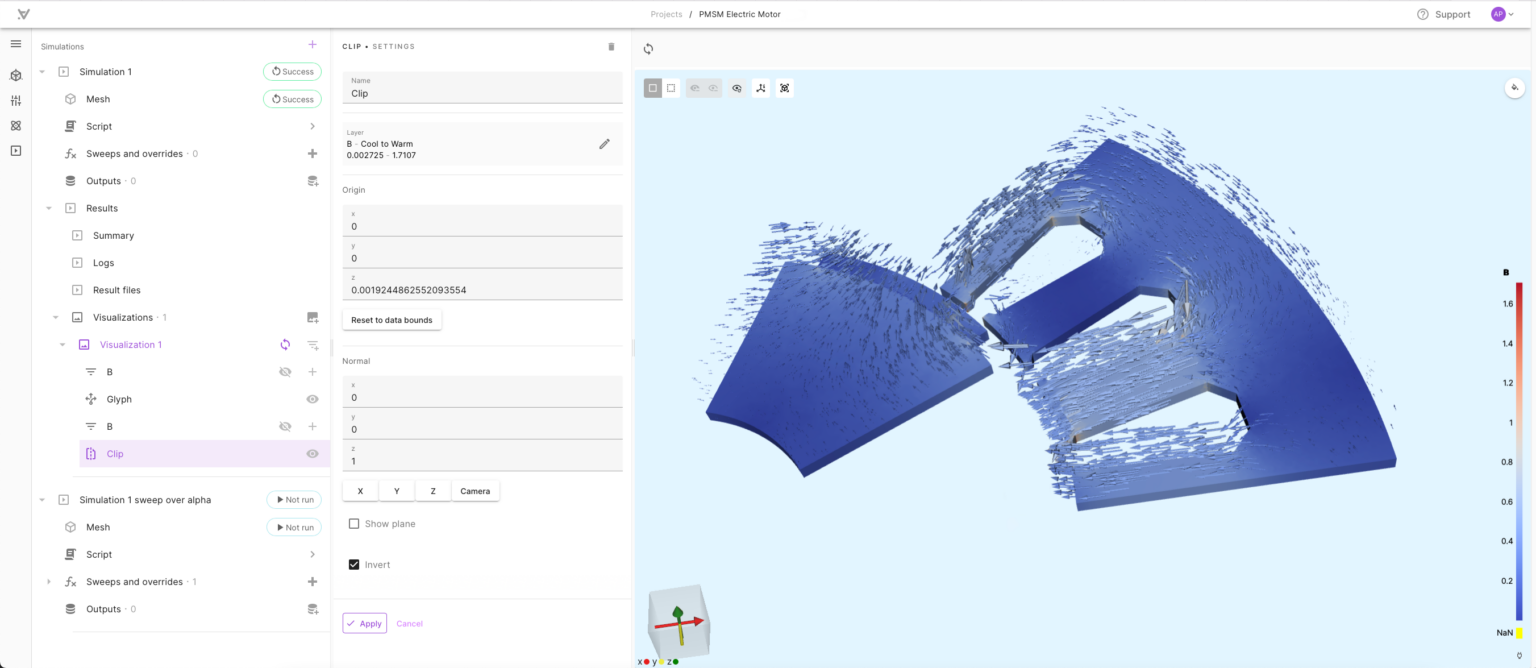The height and width of the screenshot is (668, 1536).
Task: Hide the Glyph filter with its eye toggle
Action: click(311, 398)
